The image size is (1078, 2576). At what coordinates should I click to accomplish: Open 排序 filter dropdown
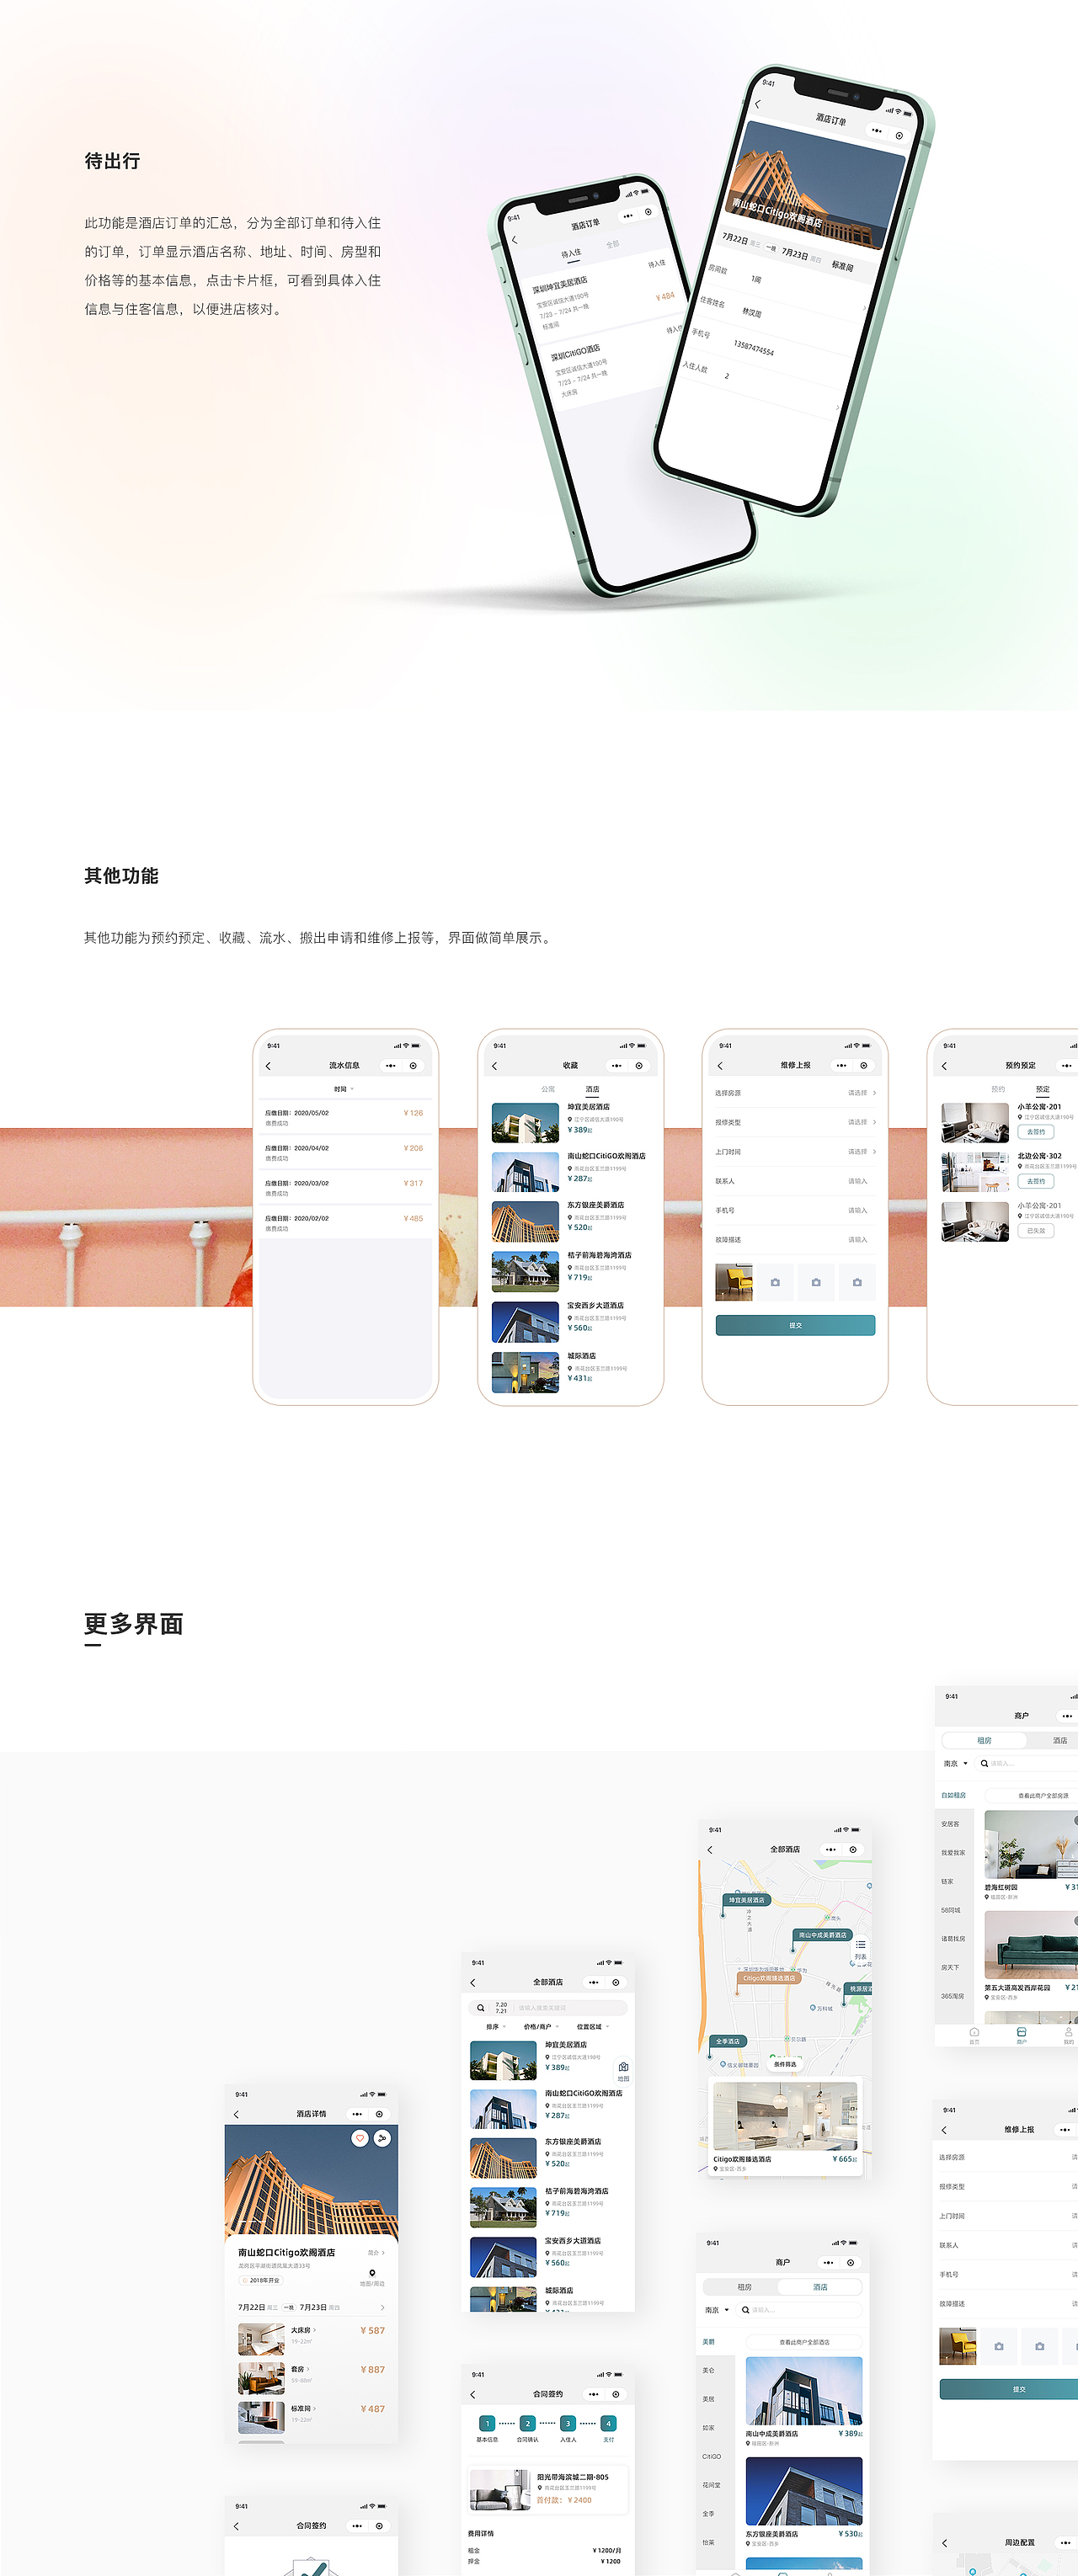495,2027
